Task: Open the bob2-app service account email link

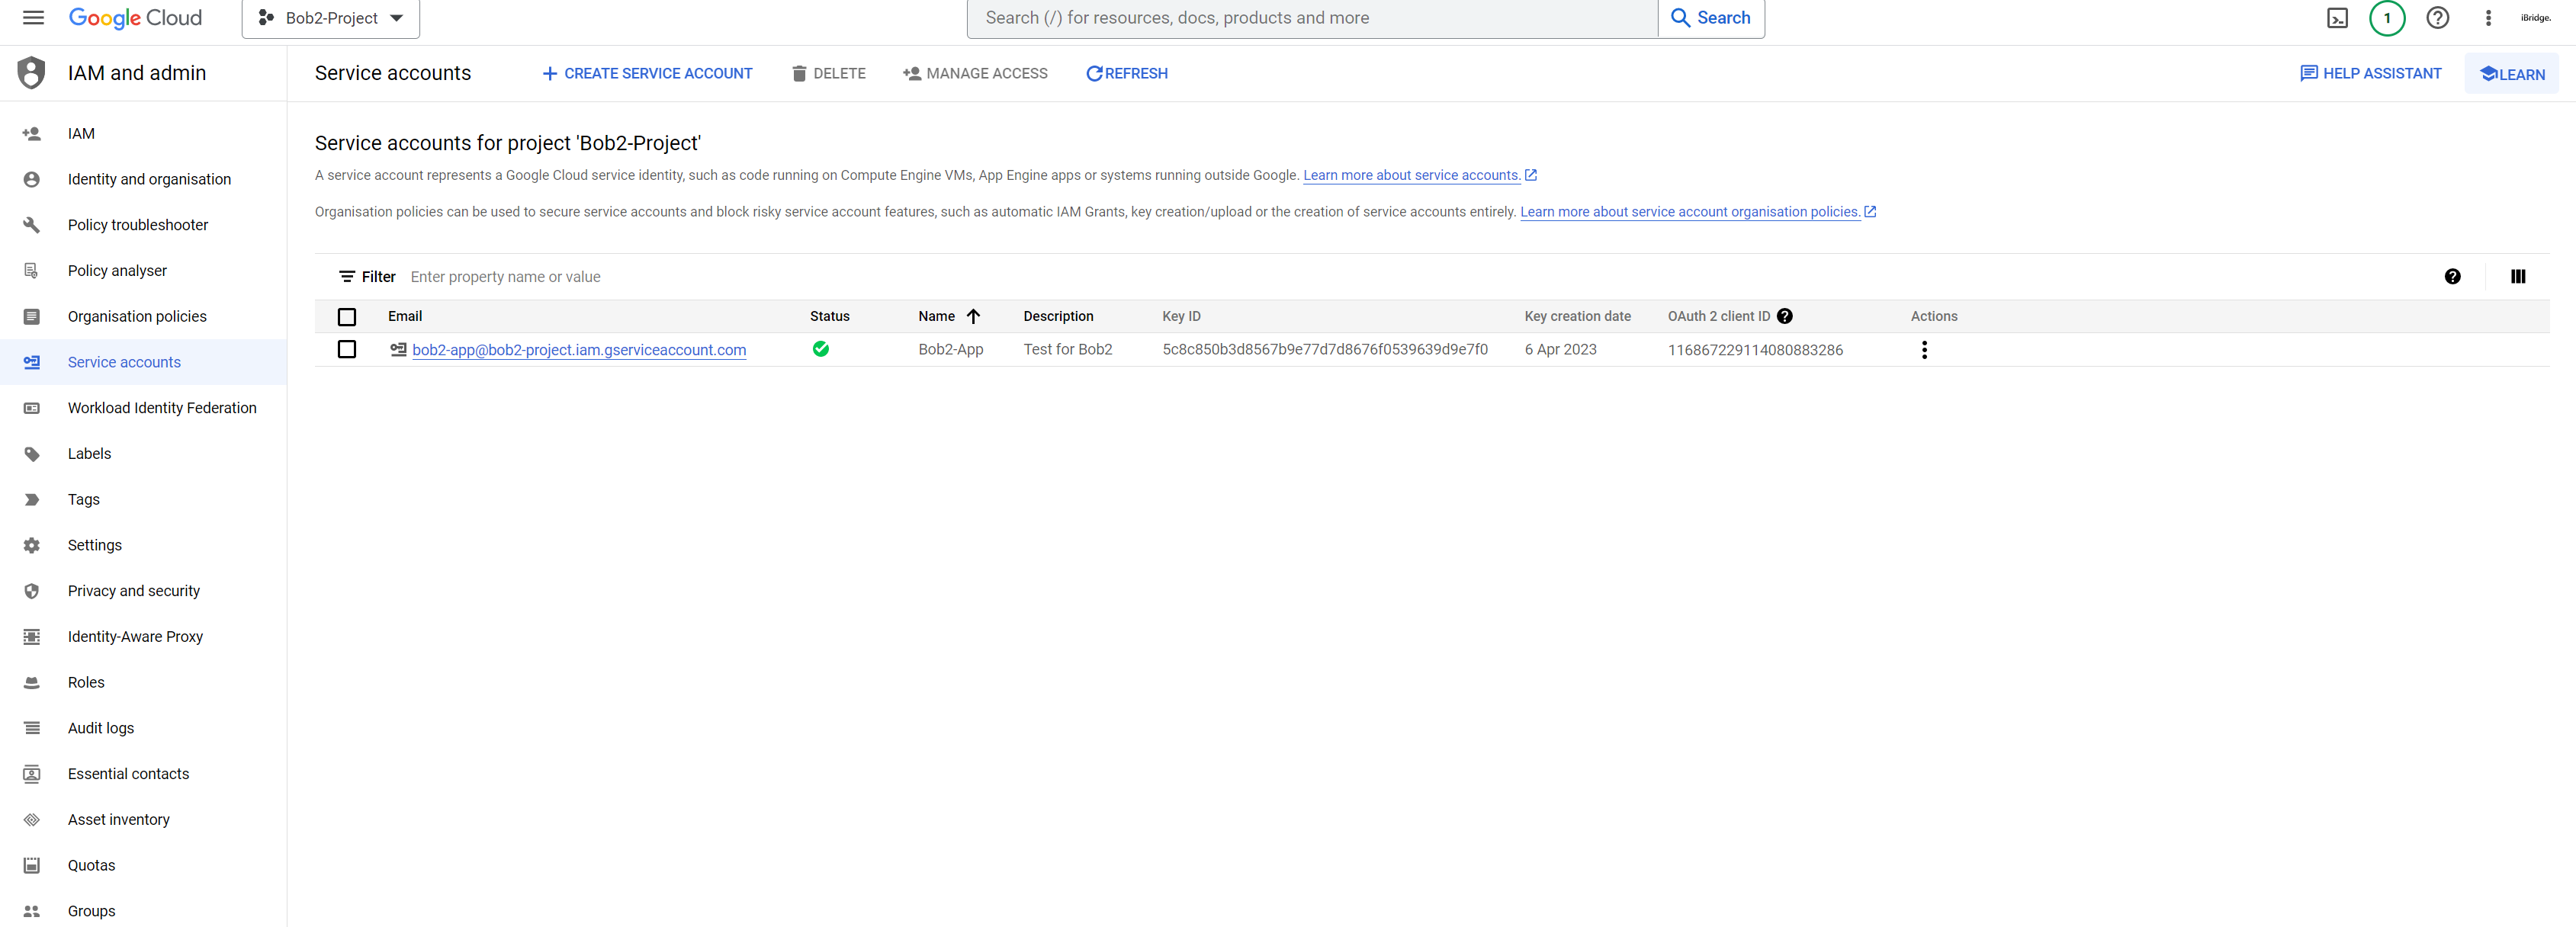Action: point(579,350)
